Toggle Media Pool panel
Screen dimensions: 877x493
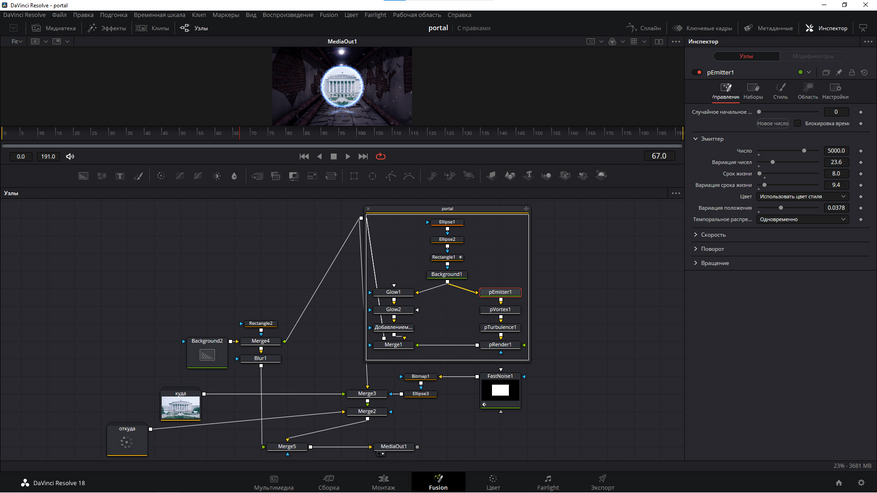(54, 28)
